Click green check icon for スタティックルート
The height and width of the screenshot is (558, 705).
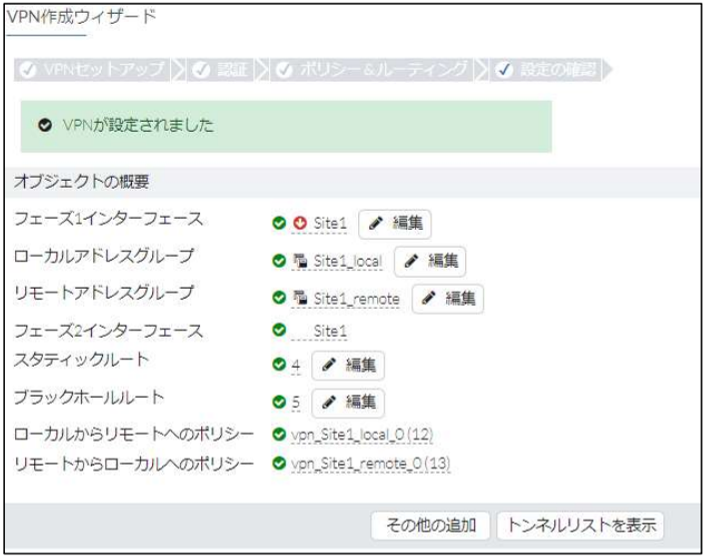[x=279, y=364]
